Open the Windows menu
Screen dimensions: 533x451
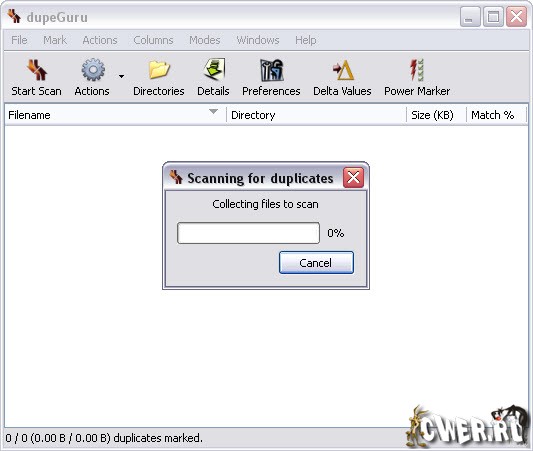coord(258,40)
